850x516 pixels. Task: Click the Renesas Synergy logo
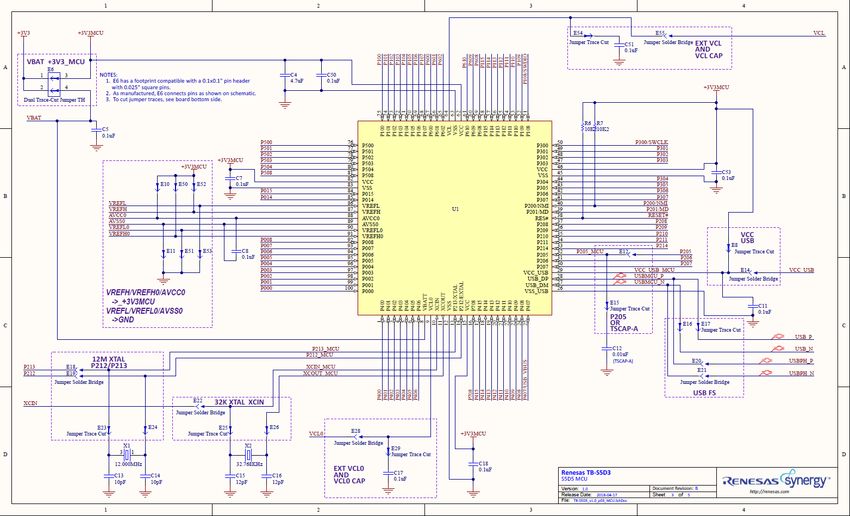tap(777, 481)
